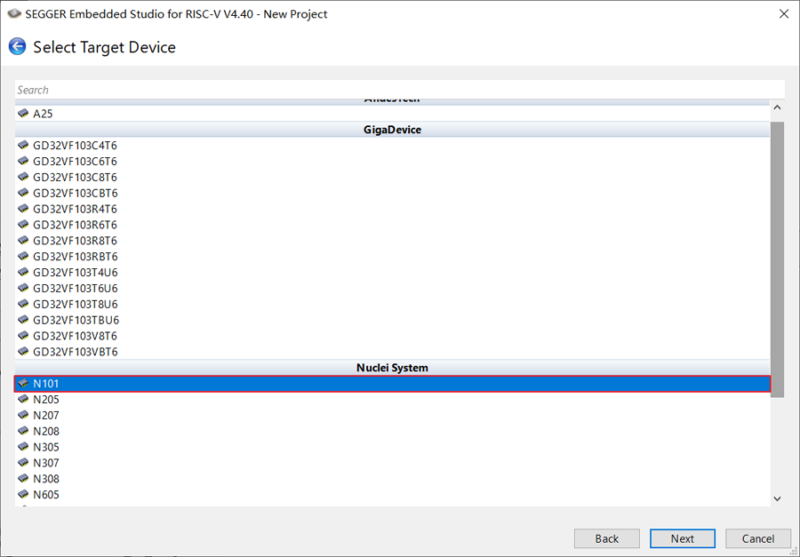Click the scrollbar up arrow

(777, 107)
